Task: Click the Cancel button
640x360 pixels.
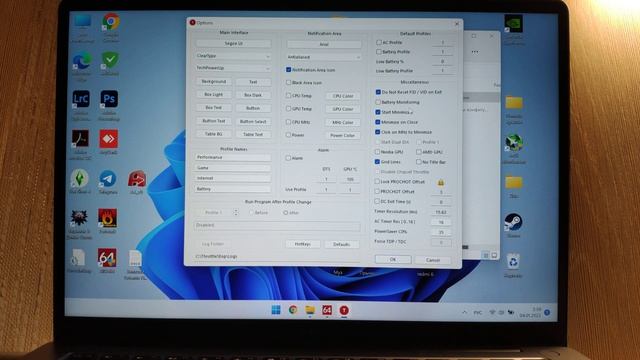Action: pyautogui.click(x=433, y=260)
